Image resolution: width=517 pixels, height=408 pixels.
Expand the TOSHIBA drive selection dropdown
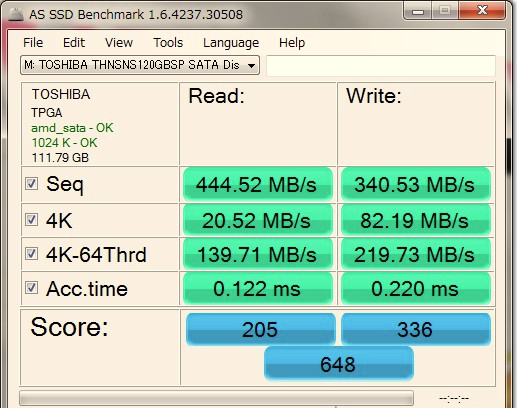pos(140,65)
